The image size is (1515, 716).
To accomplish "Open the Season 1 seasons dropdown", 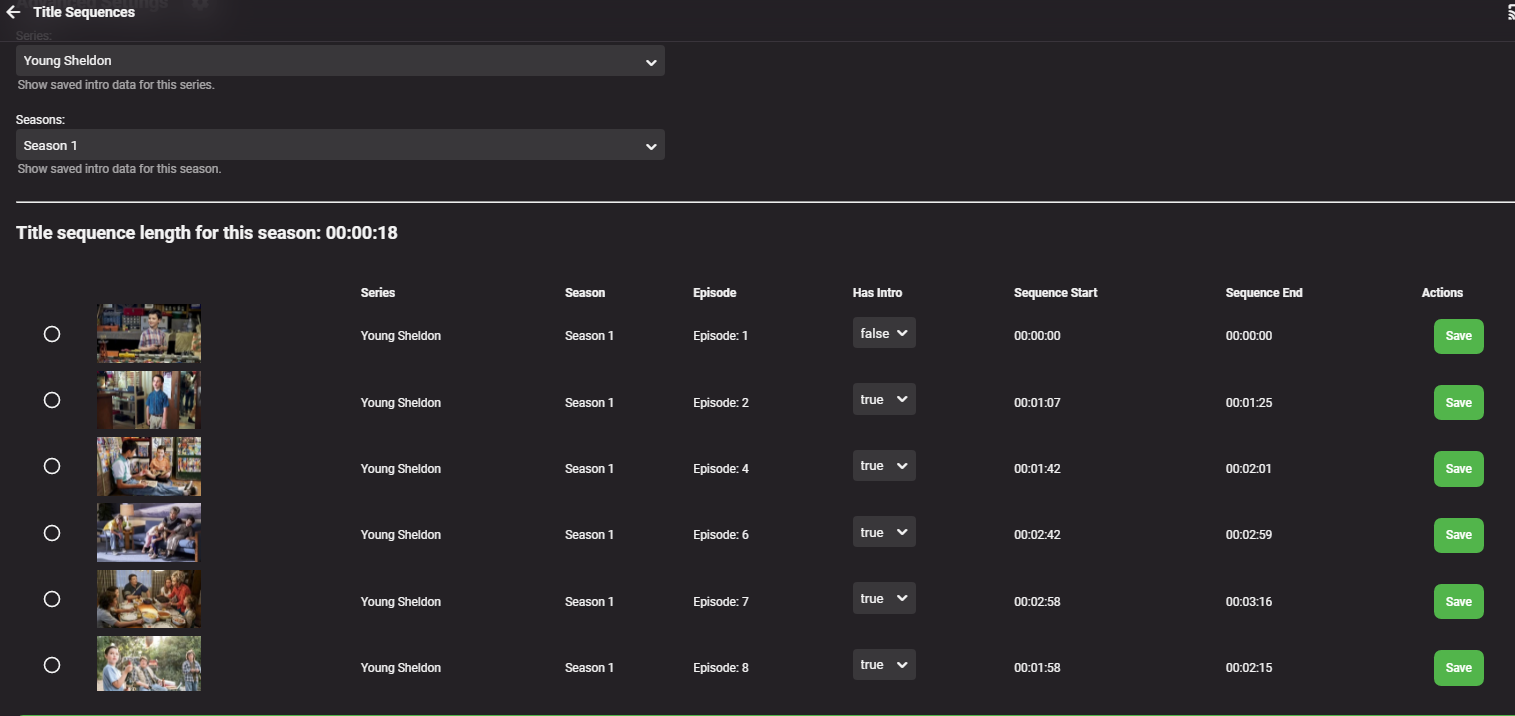I will (340, 145).
